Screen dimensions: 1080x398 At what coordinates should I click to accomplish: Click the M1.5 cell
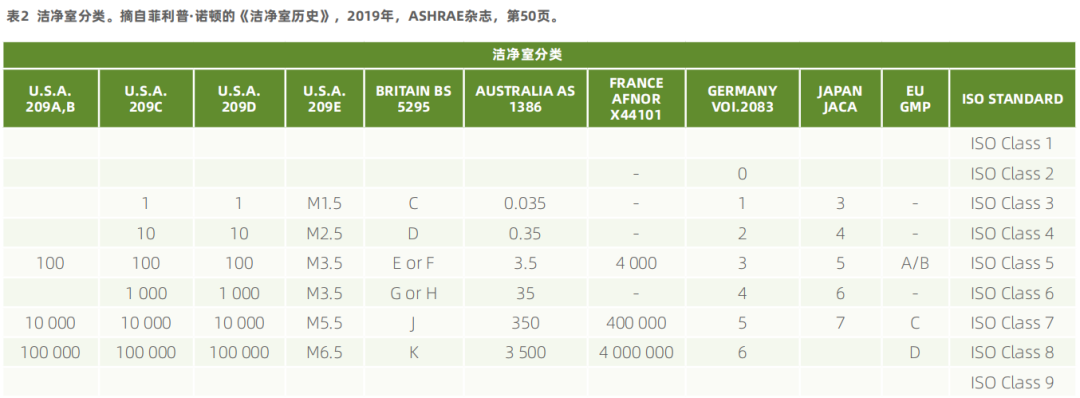coord(324,204)
